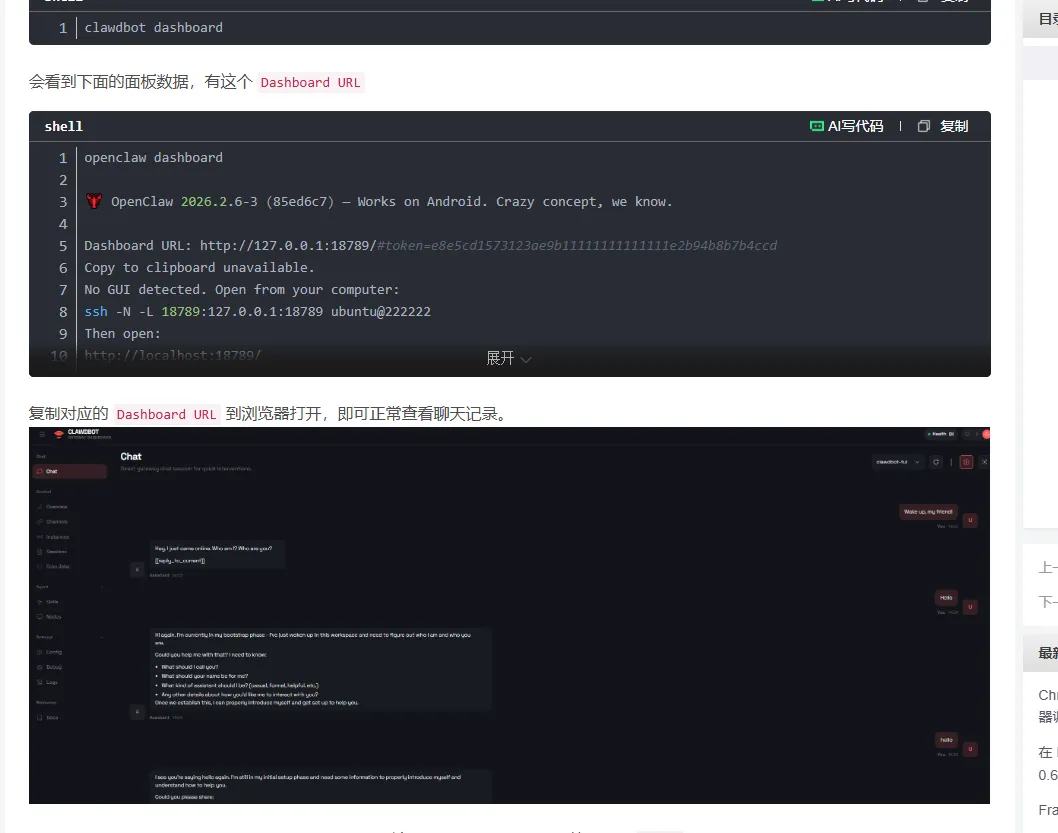
Task: Click the Dashboard URL http://127.0.0.1:18789 line
Action: click(430, 246)
